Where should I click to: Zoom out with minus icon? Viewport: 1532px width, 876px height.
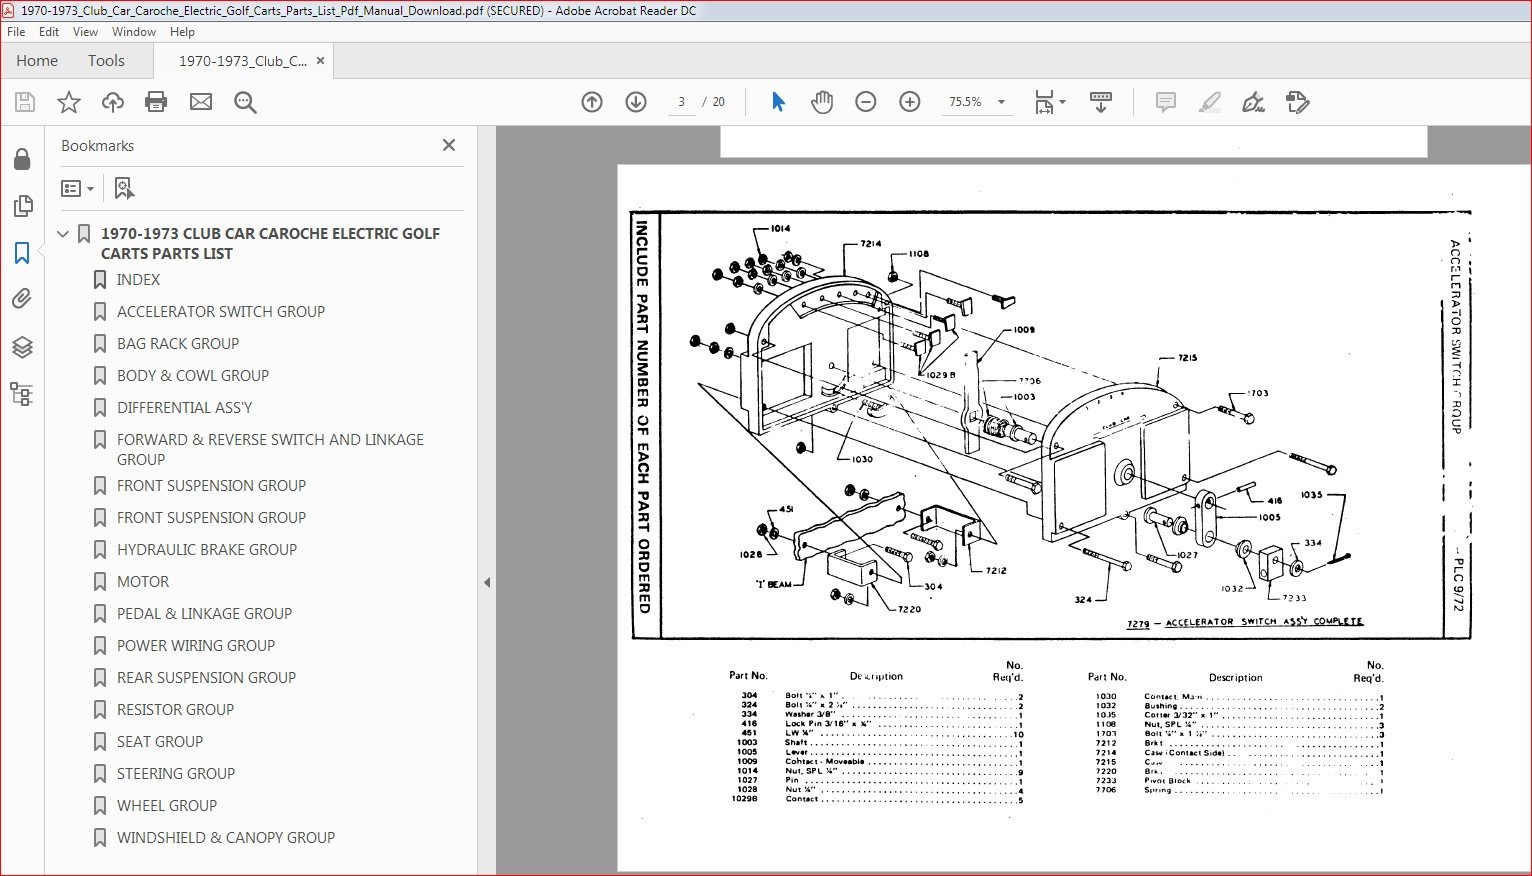(x=866, y=102)
